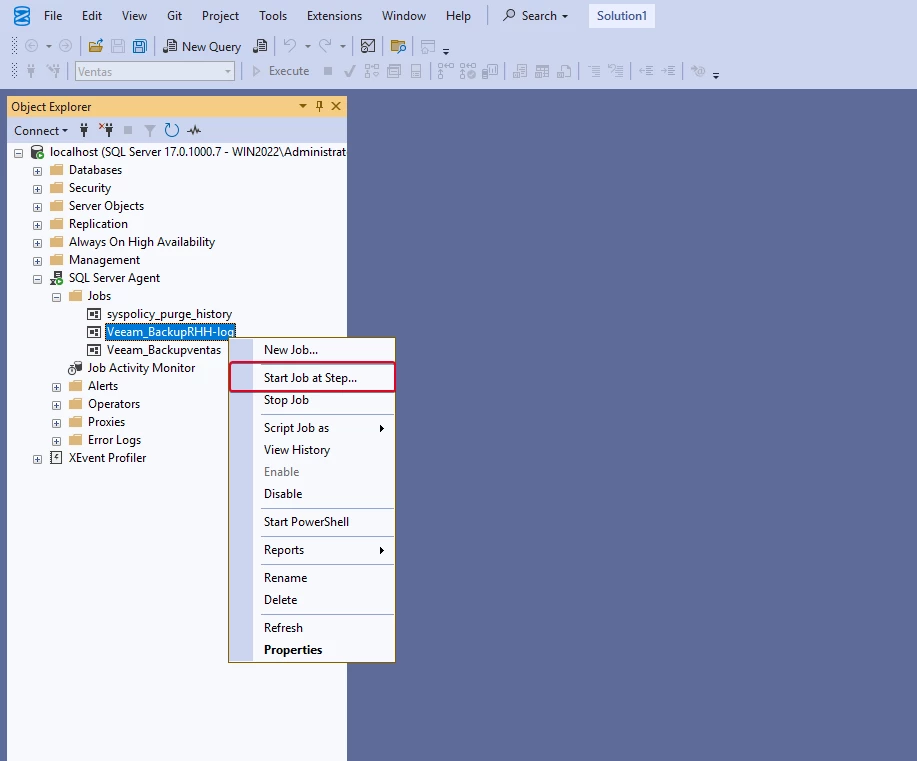Select the Proxies folder
Viewport: 917px width, 761px height.
(x=106, y=422)
